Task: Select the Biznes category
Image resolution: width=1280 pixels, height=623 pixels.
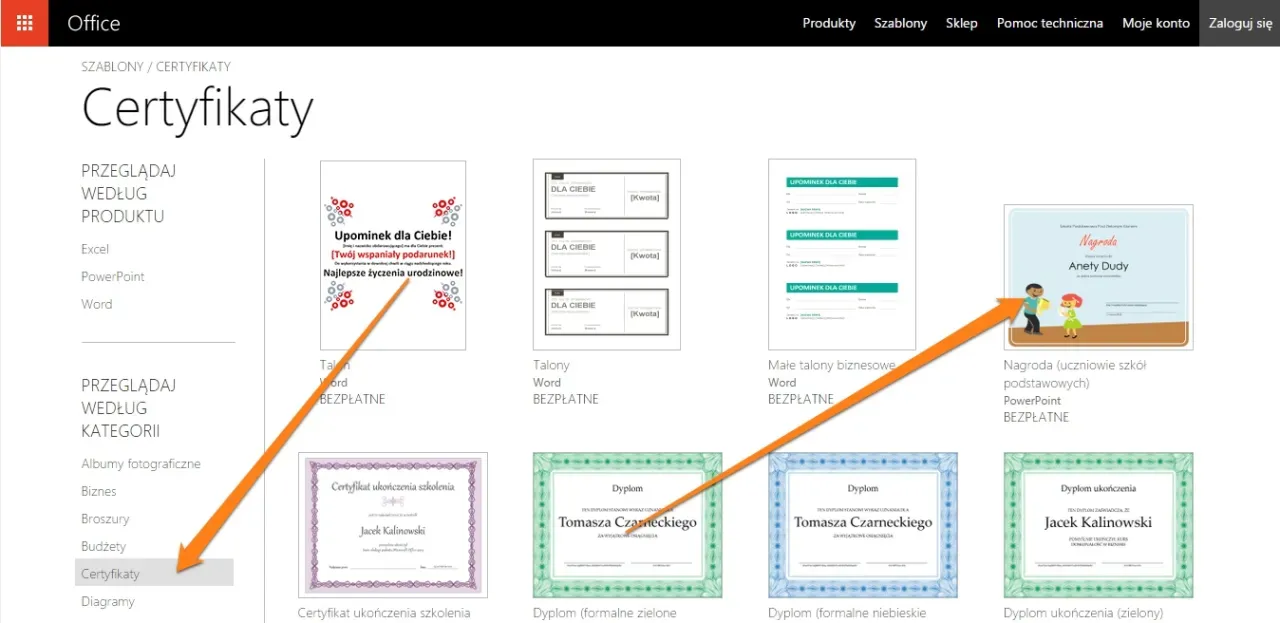Action: [99, 492]
